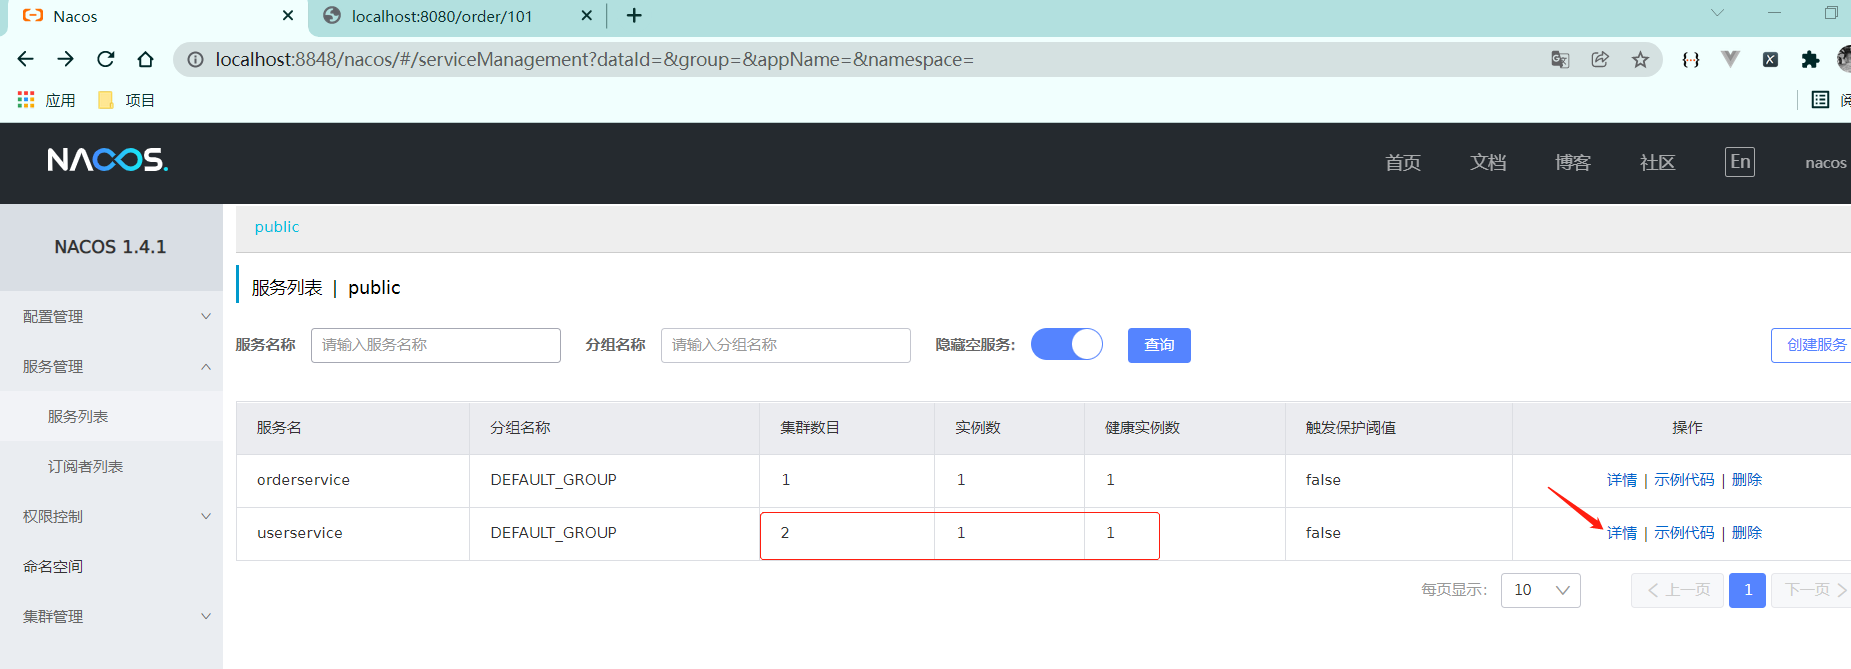Open the translate page icon
The image size is (1851, 669).
1560,60
